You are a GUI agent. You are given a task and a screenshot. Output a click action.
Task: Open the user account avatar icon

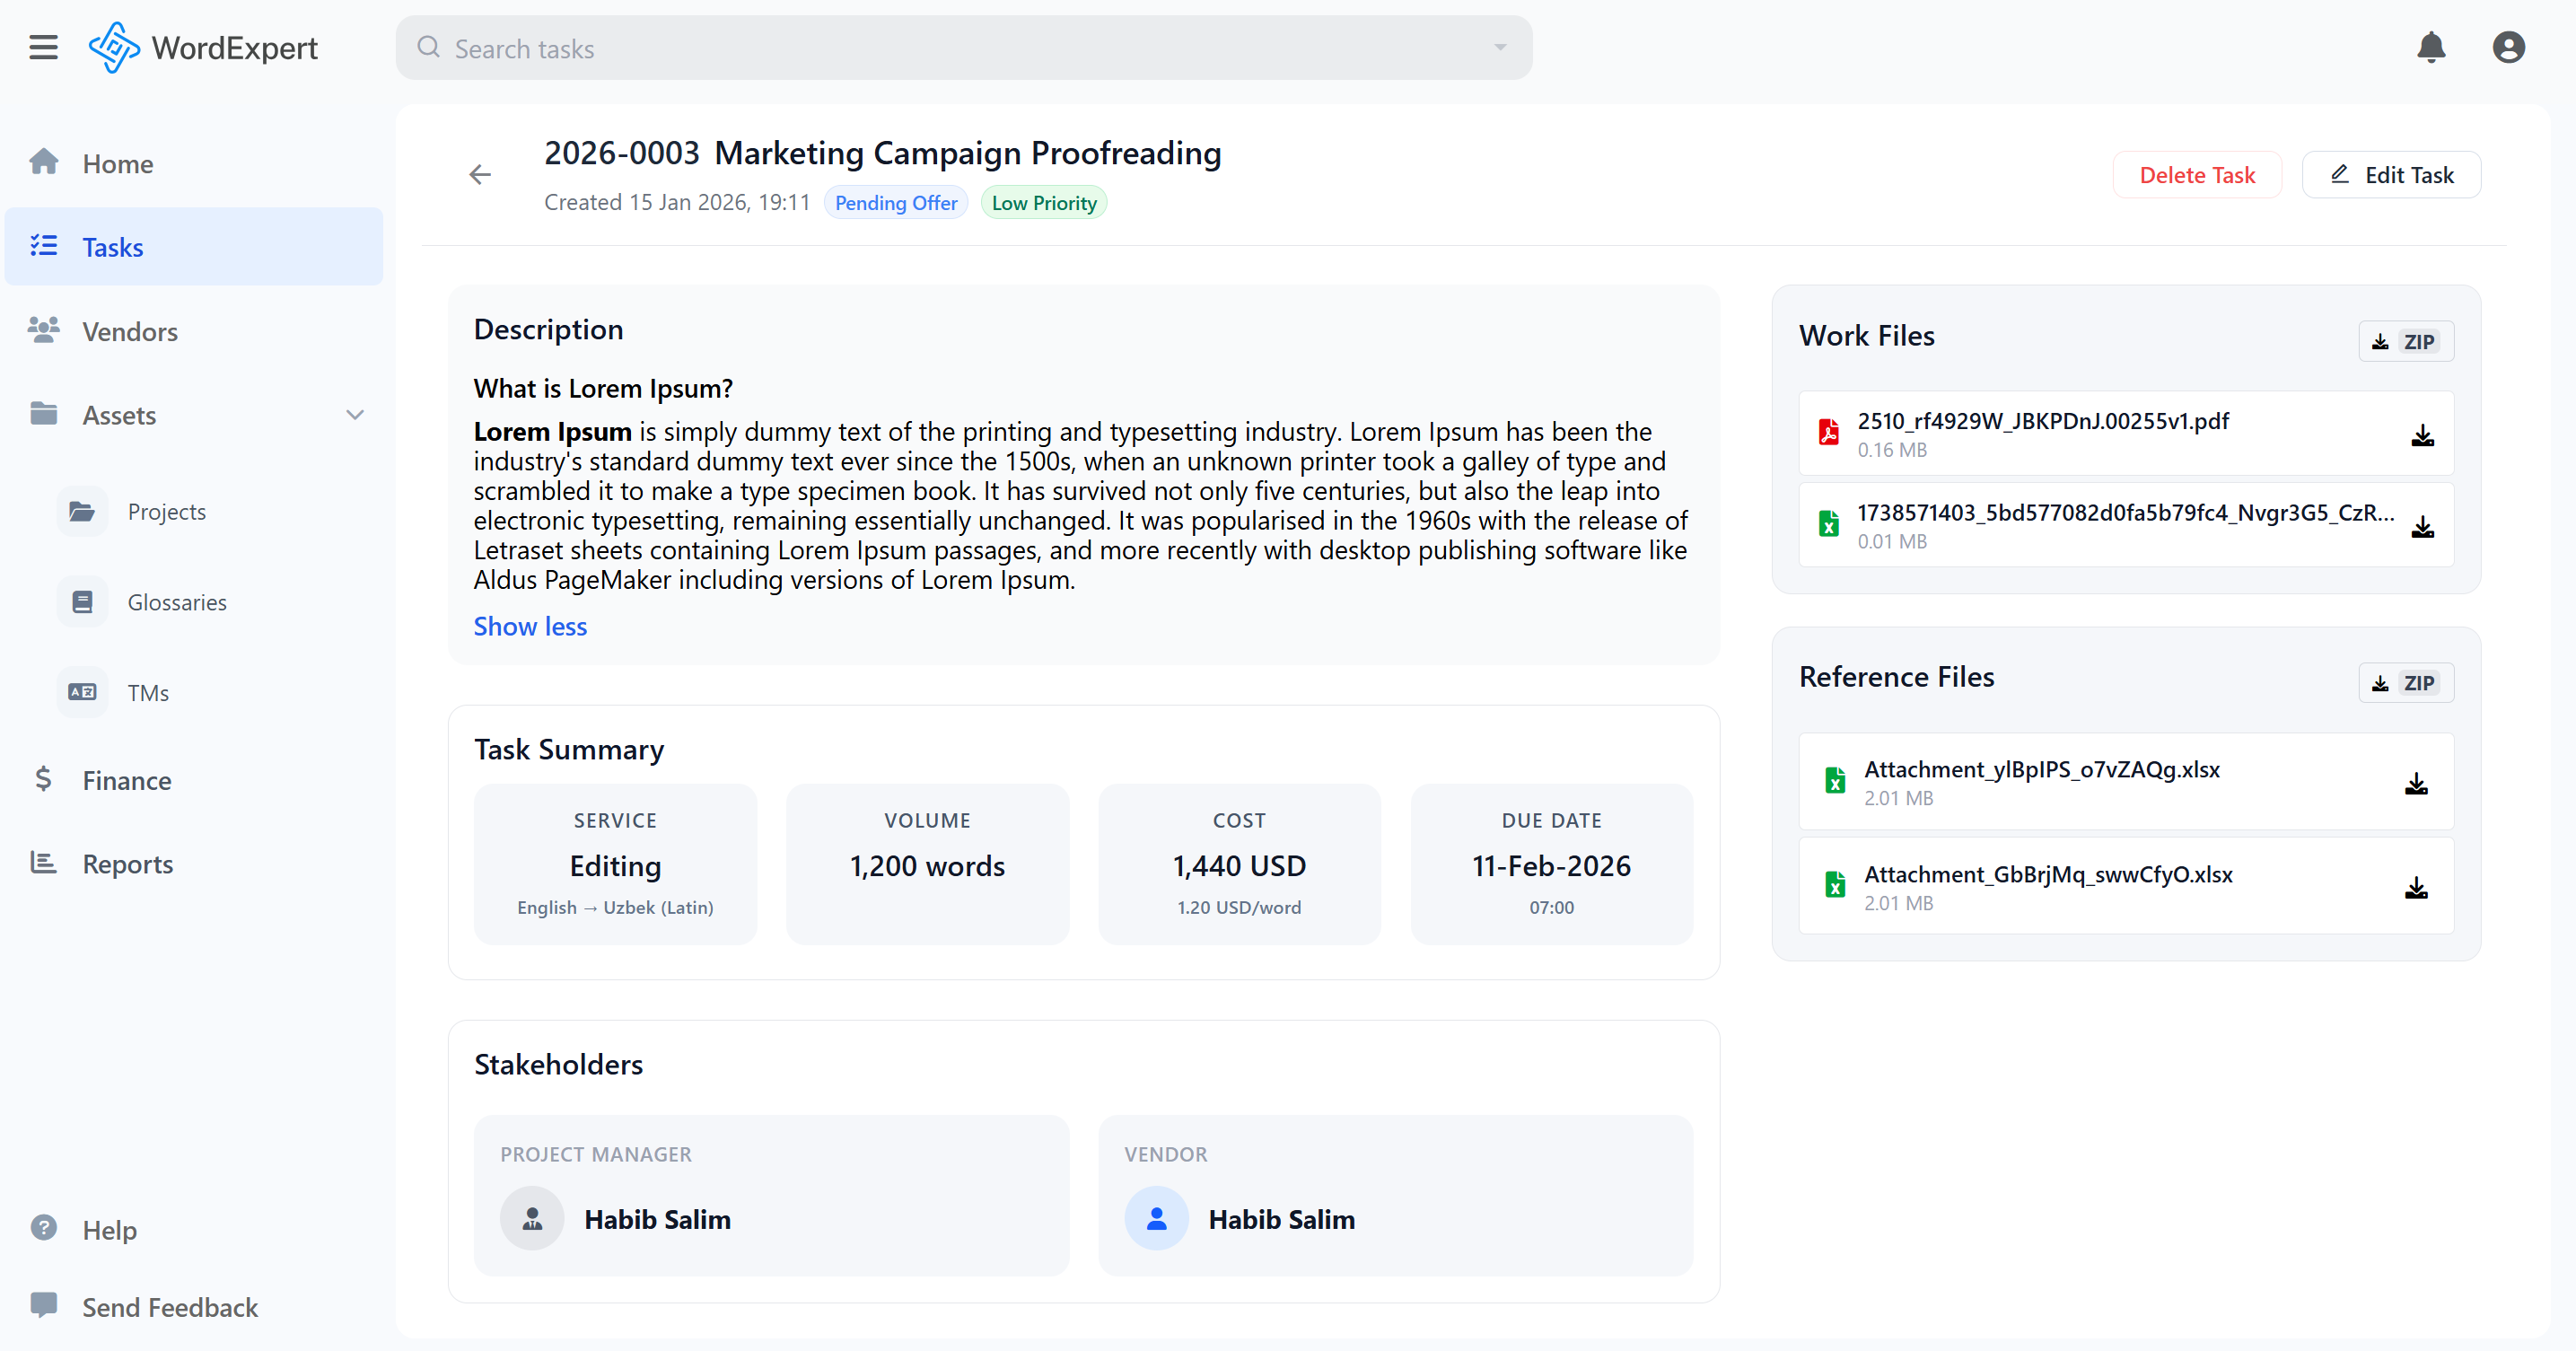2508,47
